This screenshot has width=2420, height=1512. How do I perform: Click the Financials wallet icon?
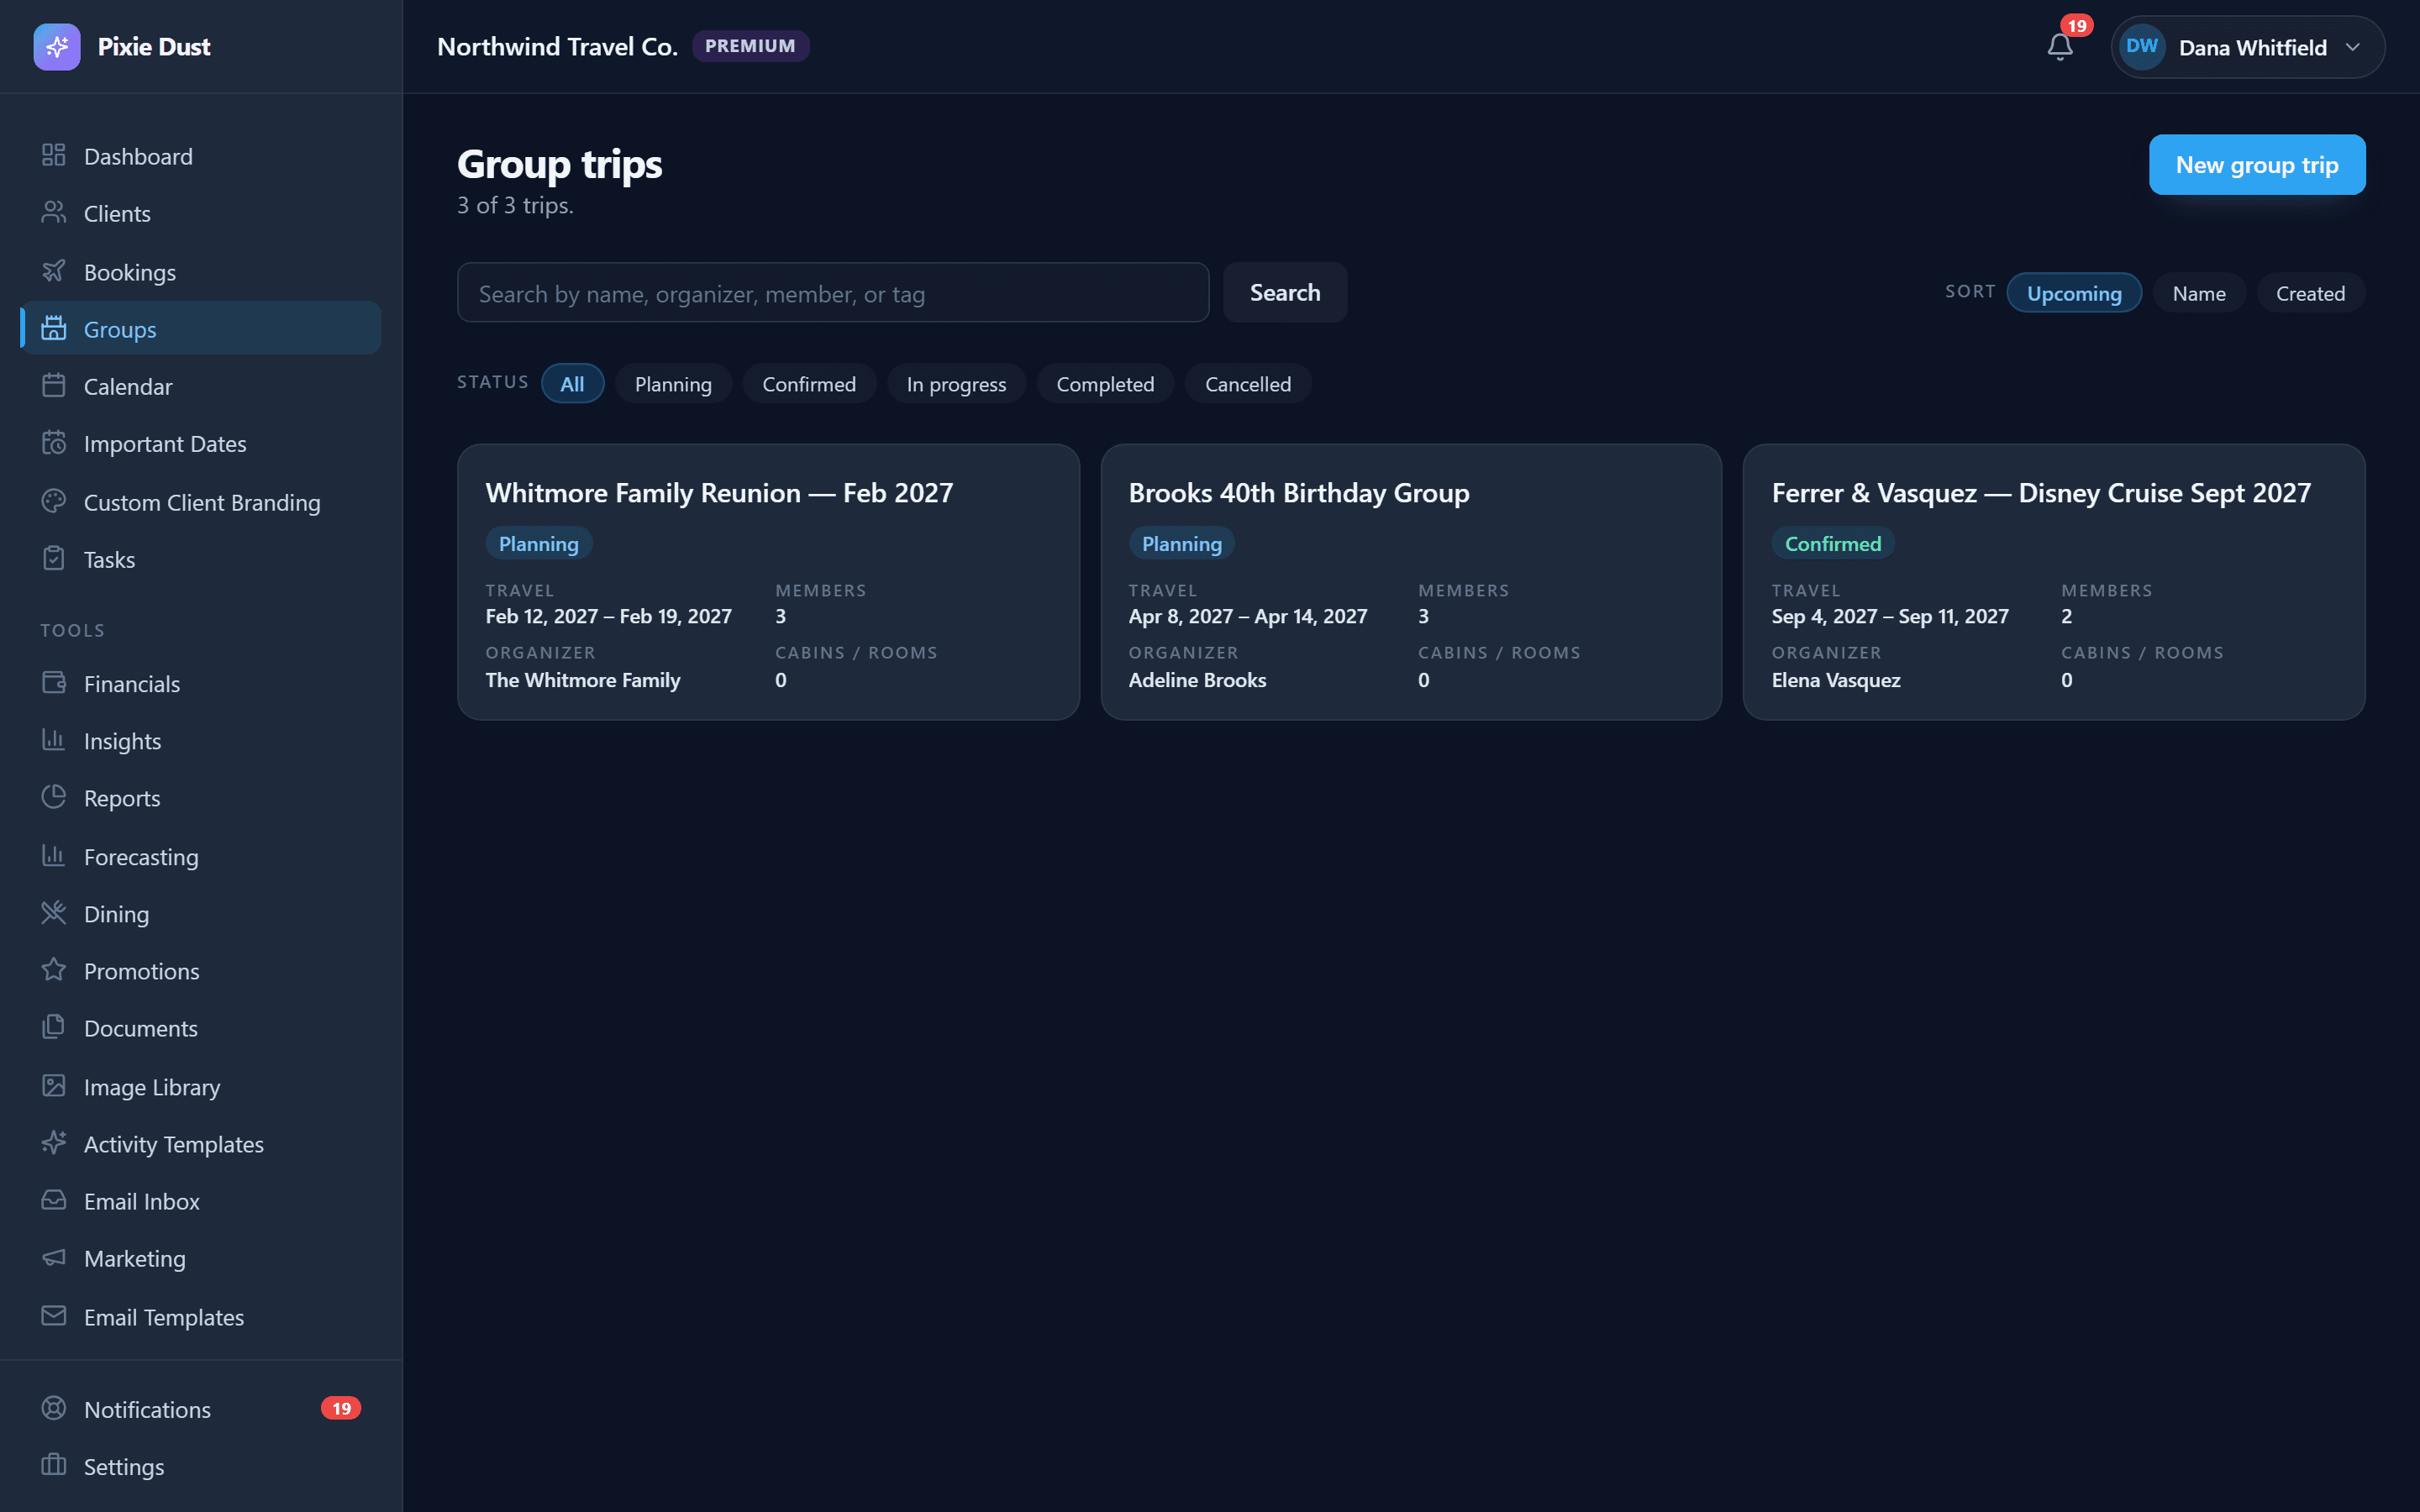click(x=54, y=683)
